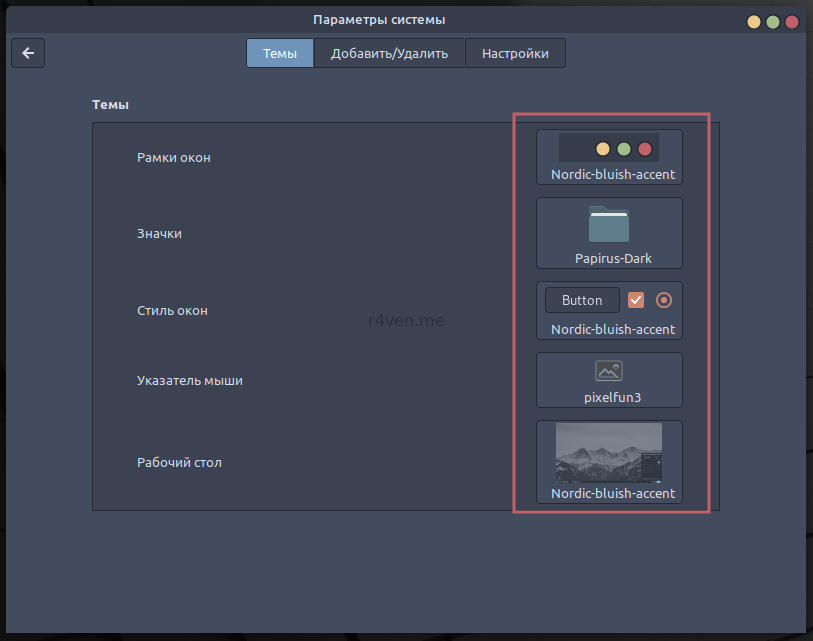Click the Рамки окон row label

[174, 158]
